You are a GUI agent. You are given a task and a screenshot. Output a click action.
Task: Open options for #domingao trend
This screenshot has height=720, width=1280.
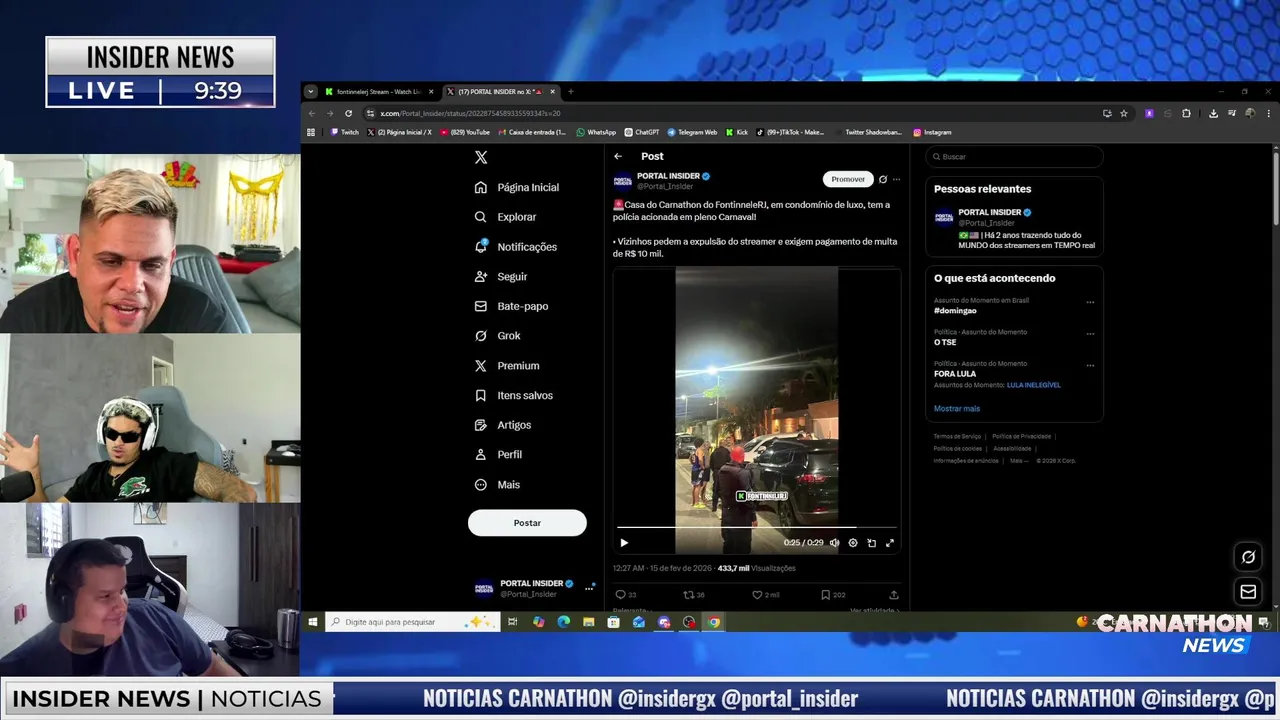(1090, 302)
